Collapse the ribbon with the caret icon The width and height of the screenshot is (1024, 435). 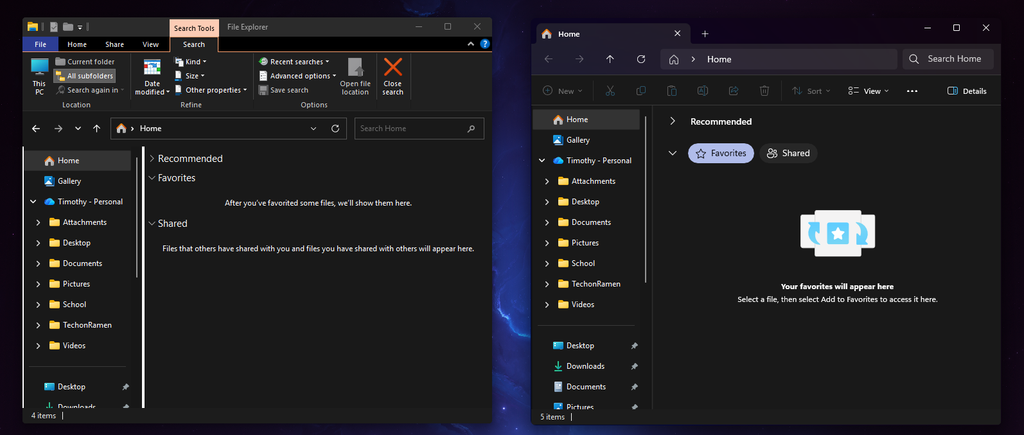(x=470, y=44)
